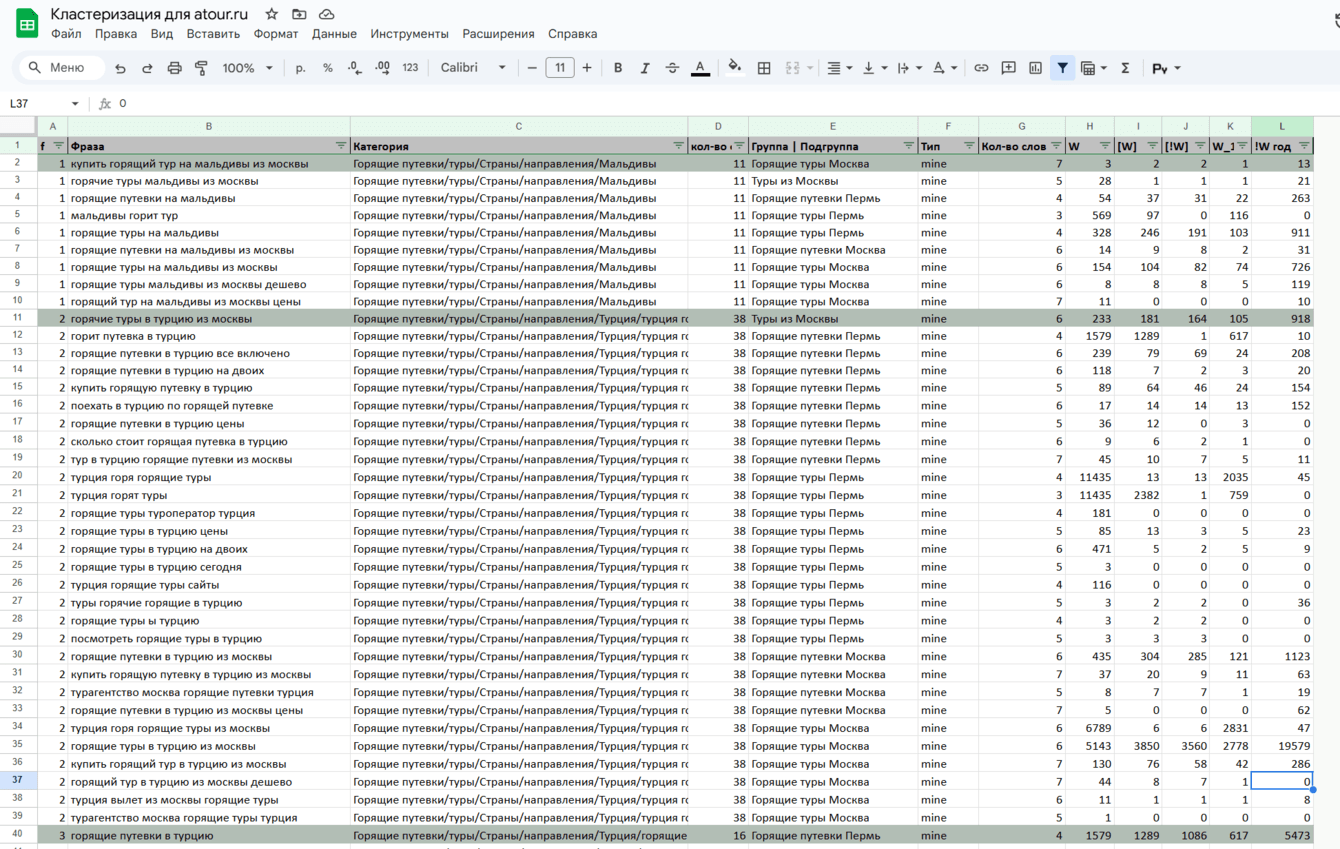Click the Functions sigma icon
1340x849 pixels.
coord(1125,68)
